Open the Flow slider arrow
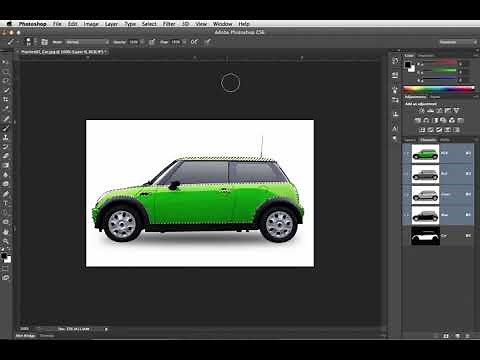The image size is (480, 360). [184, 42]
